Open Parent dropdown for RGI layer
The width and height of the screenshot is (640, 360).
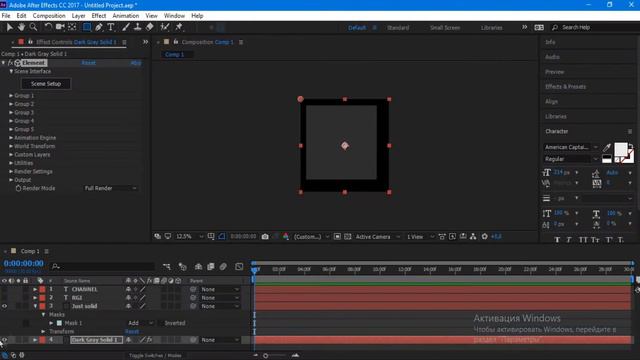pos(220,298)
